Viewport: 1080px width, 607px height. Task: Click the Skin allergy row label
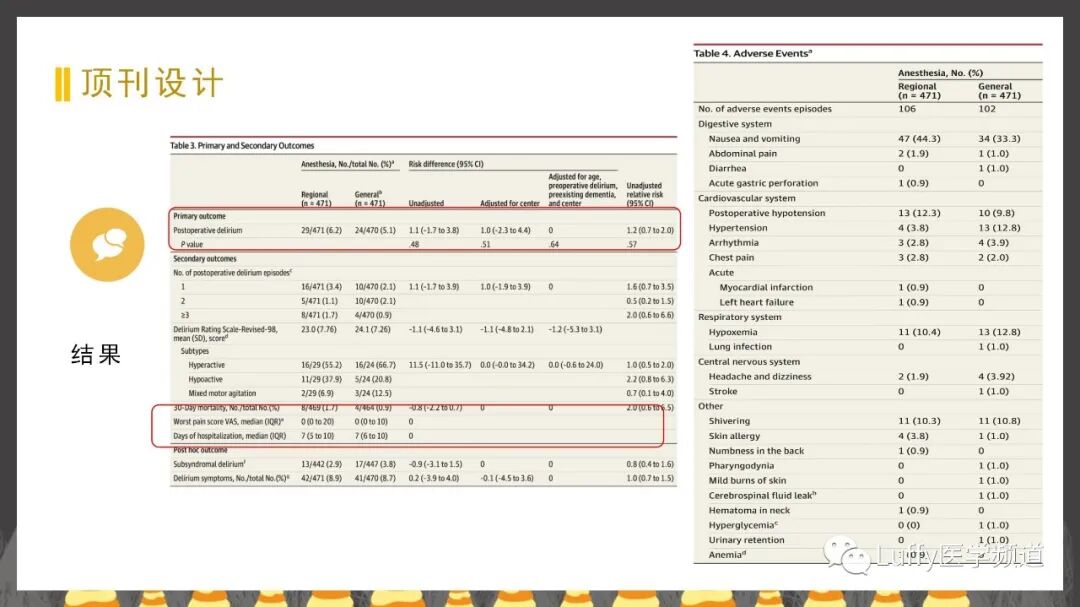point(734,436)
